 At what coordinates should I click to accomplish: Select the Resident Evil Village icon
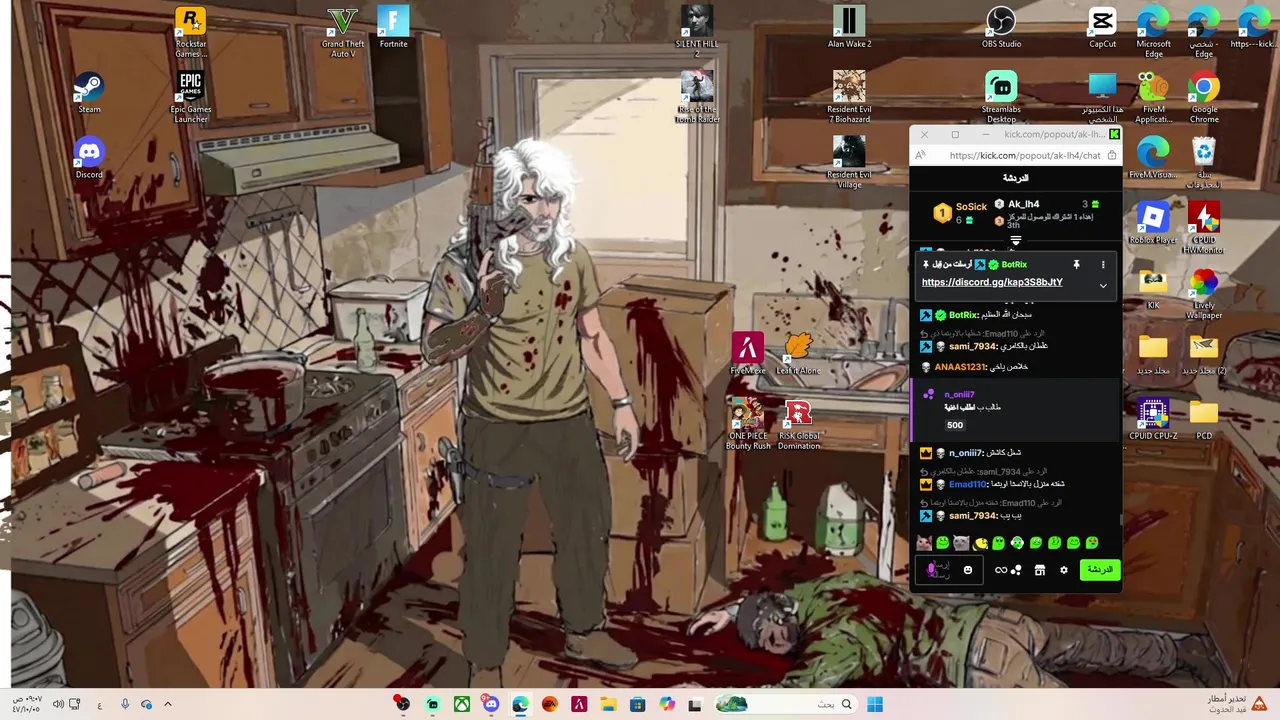[x=849, y=163]
